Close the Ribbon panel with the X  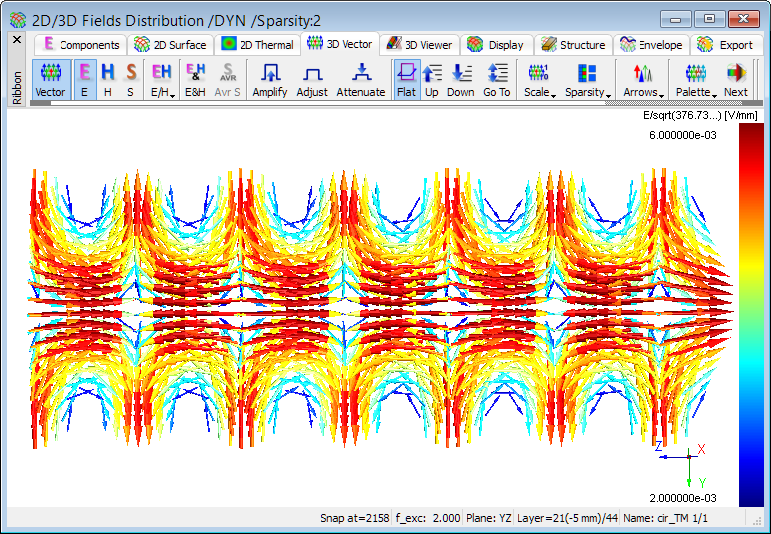[x=16, y=40]
